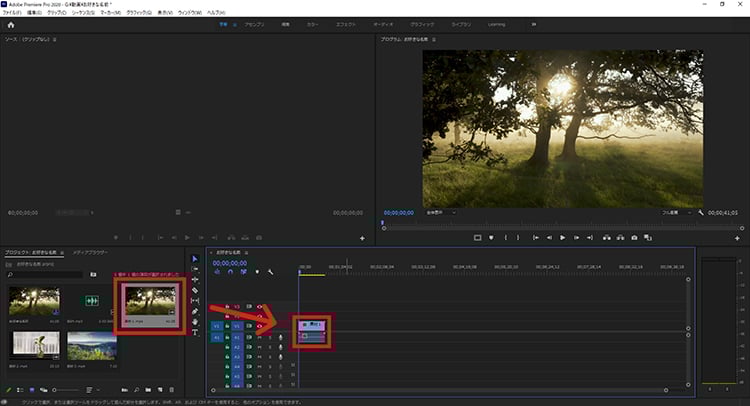Play the program monitor video
This screenshot has width=750, height=406.
pyautogui.click(x=562, y=238)
